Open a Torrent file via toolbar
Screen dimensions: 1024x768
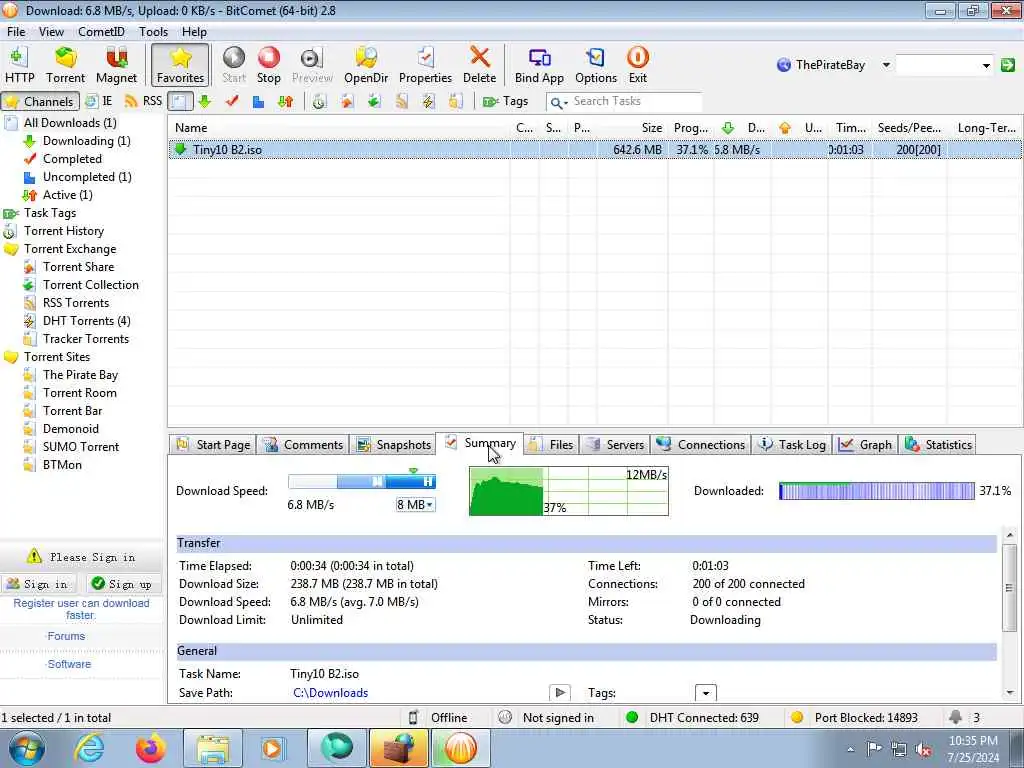click(65, 65)
